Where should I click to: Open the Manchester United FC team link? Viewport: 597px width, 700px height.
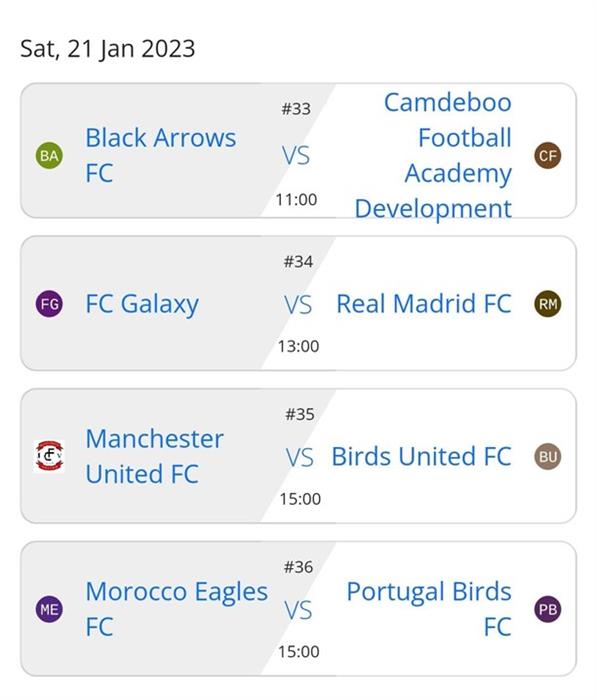154,456
